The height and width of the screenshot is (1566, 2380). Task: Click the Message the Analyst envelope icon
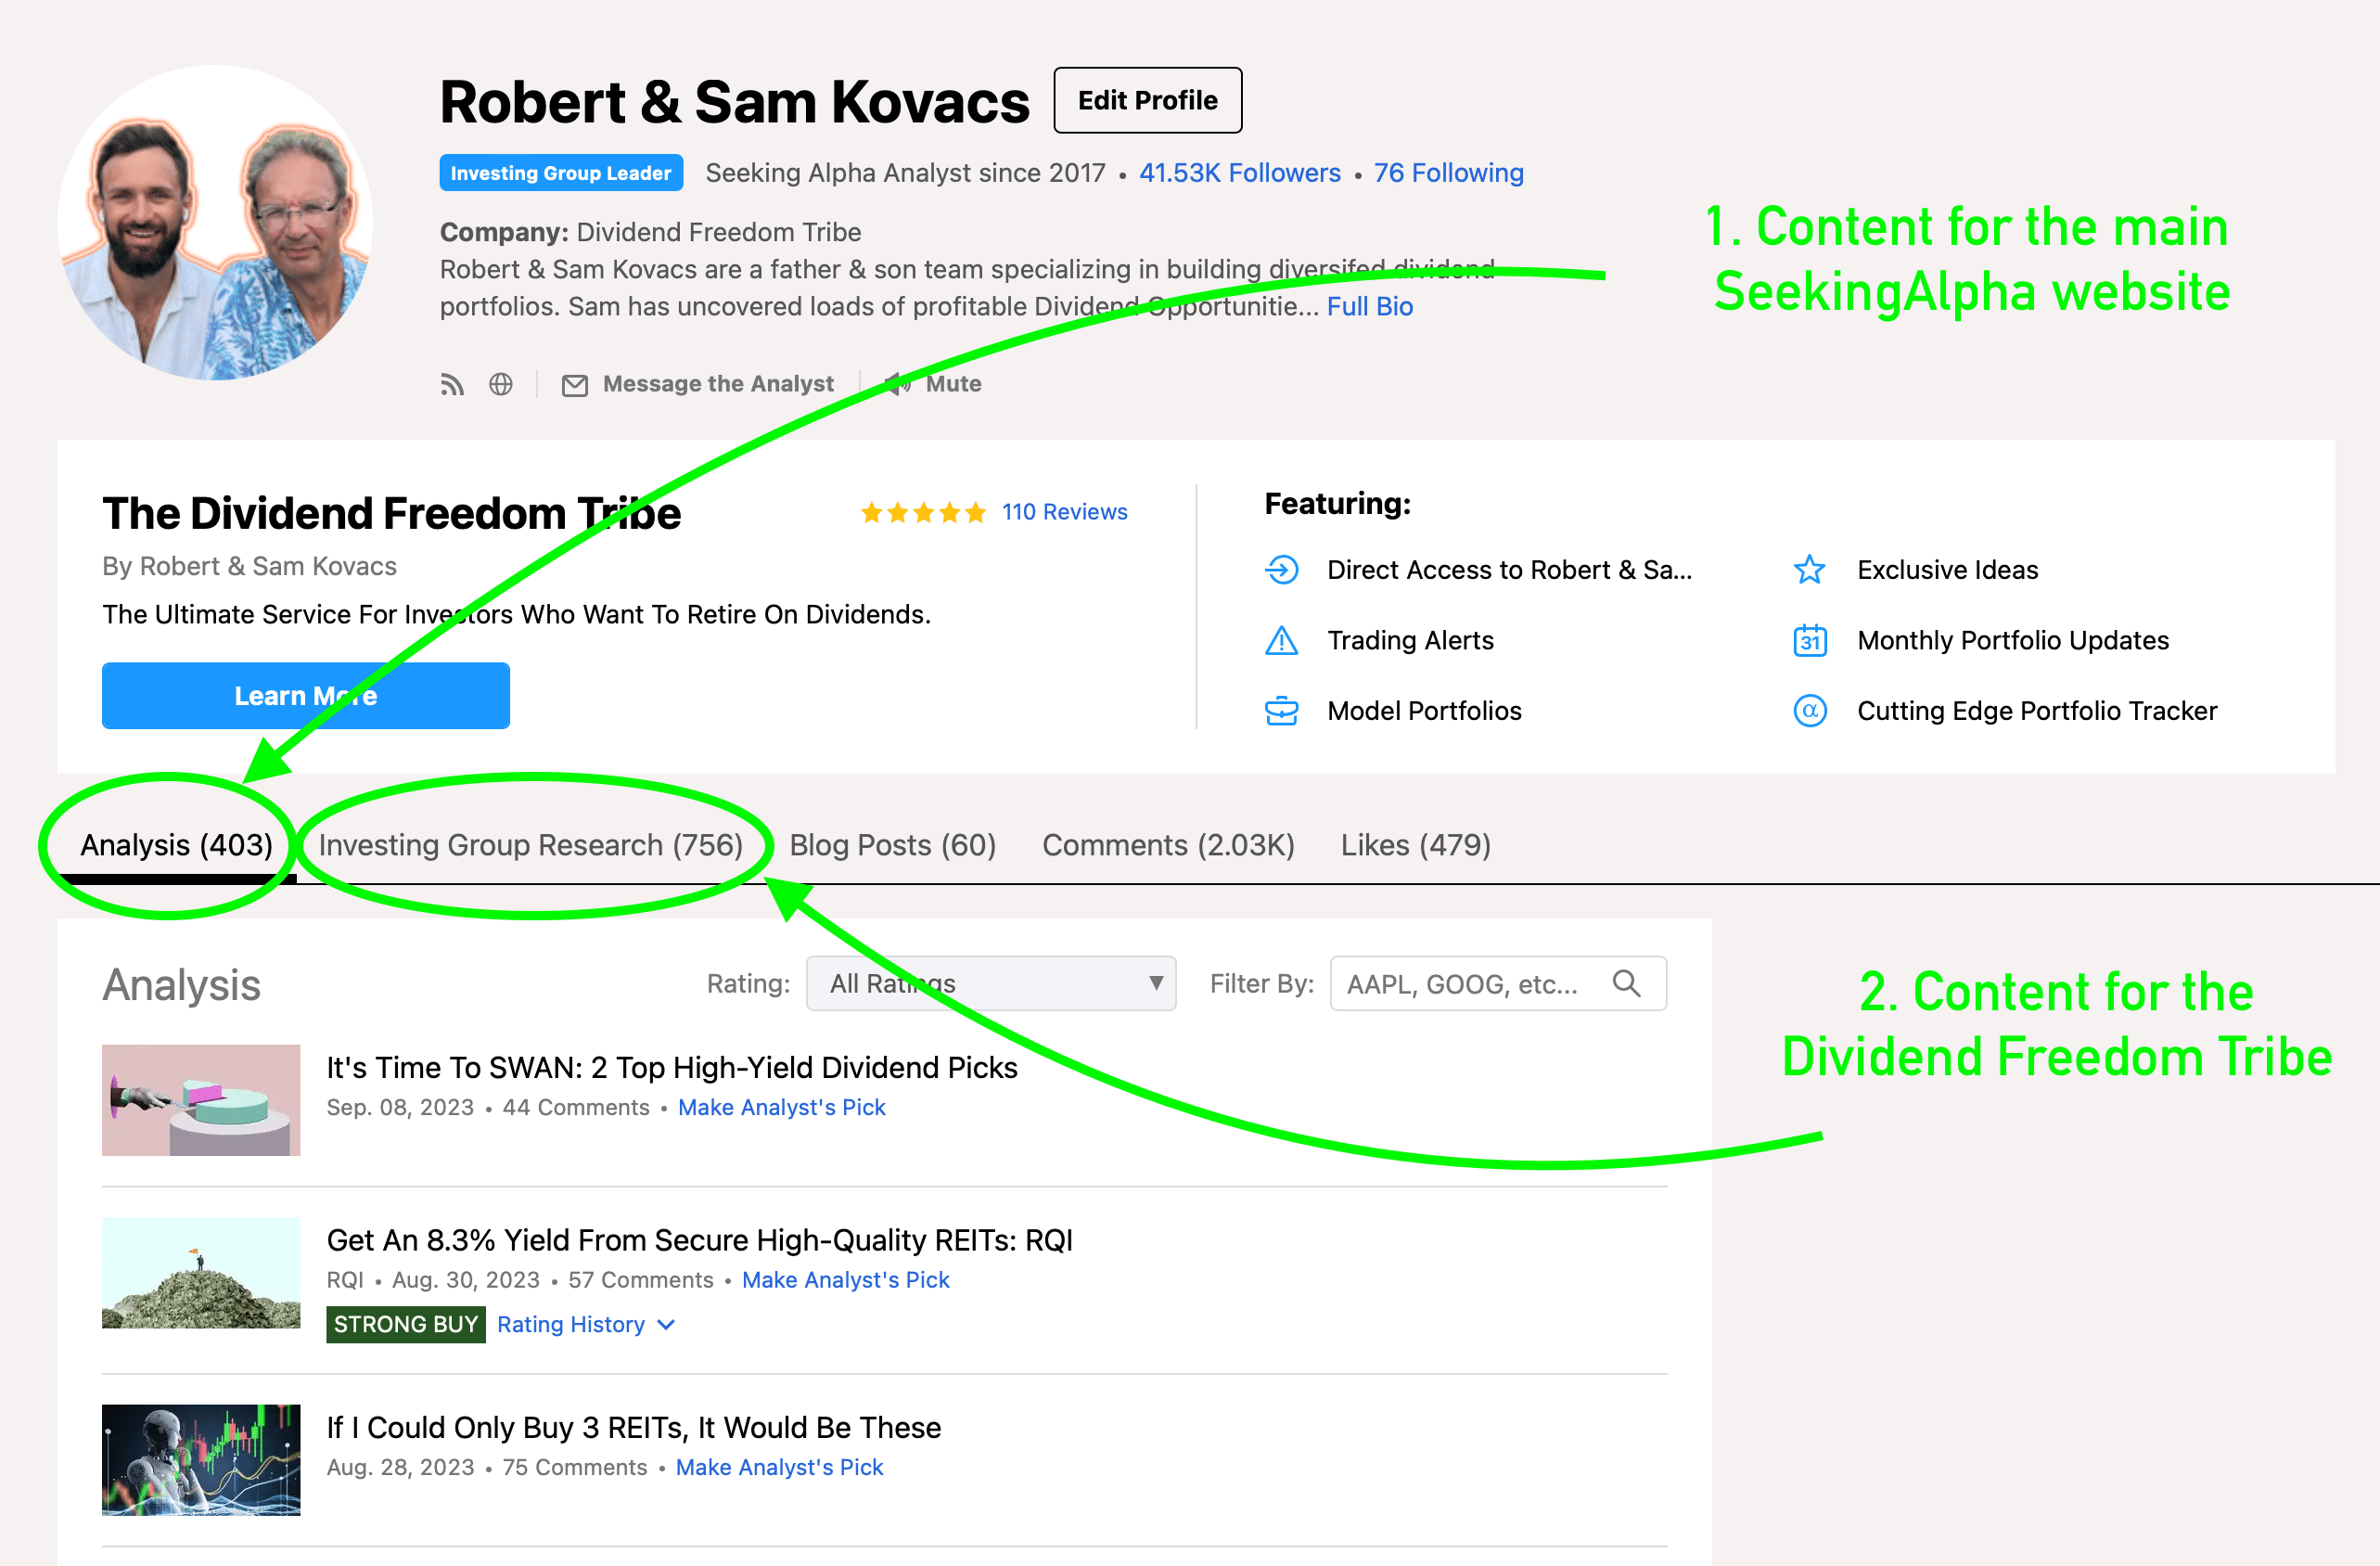(x=575, y=384)
